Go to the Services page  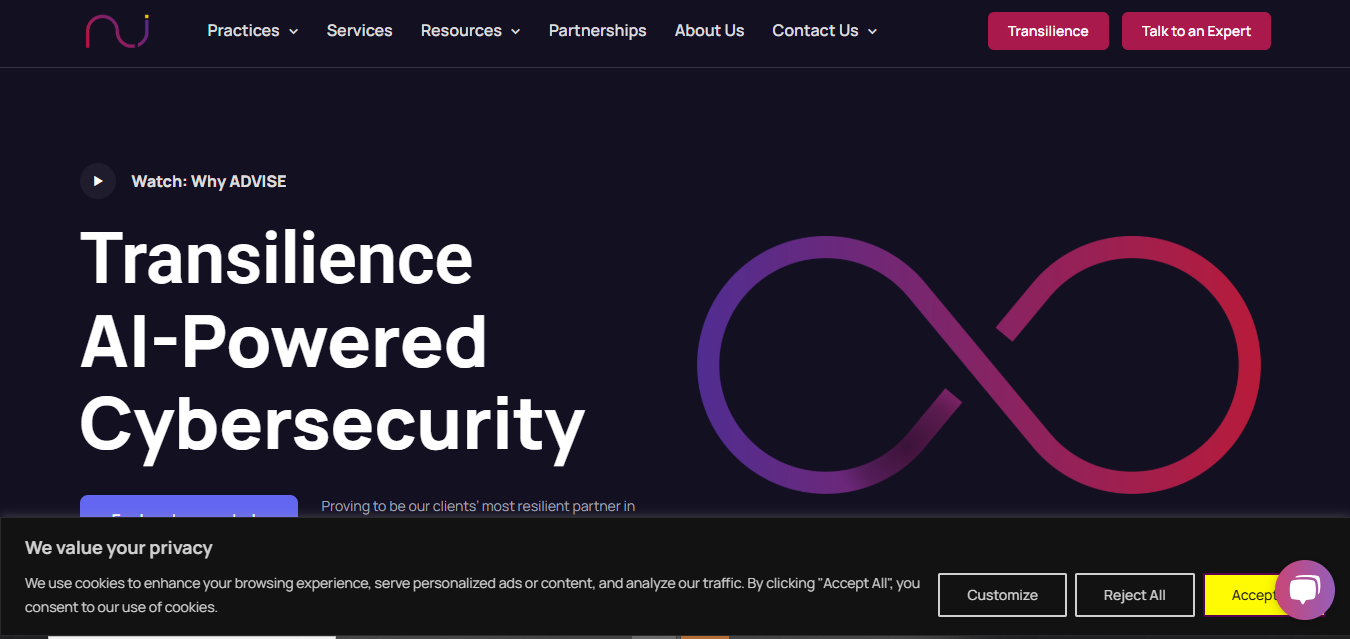(x=359, y=31)
